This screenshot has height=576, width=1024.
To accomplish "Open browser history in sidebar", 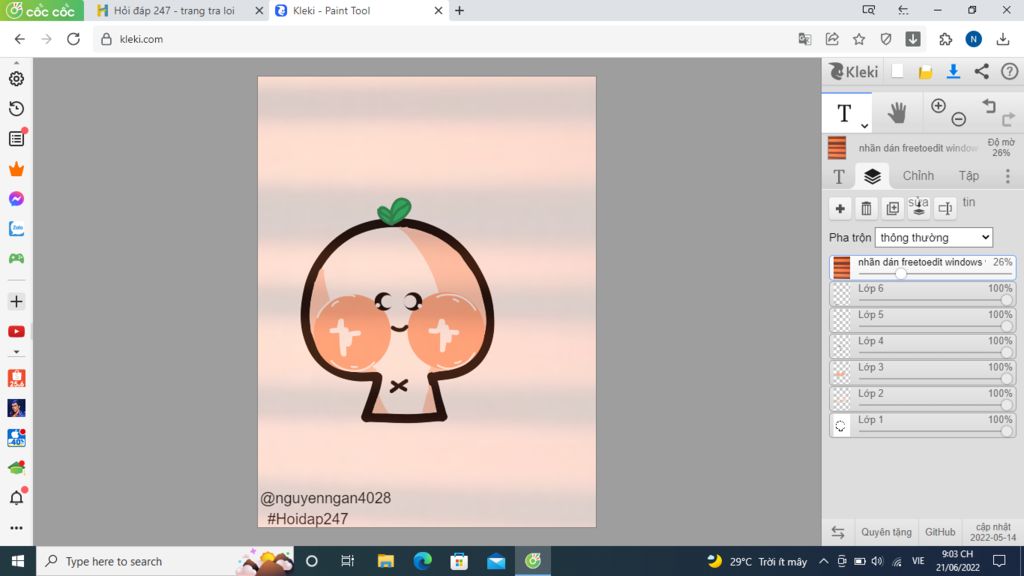I will [x=16, y=108].
